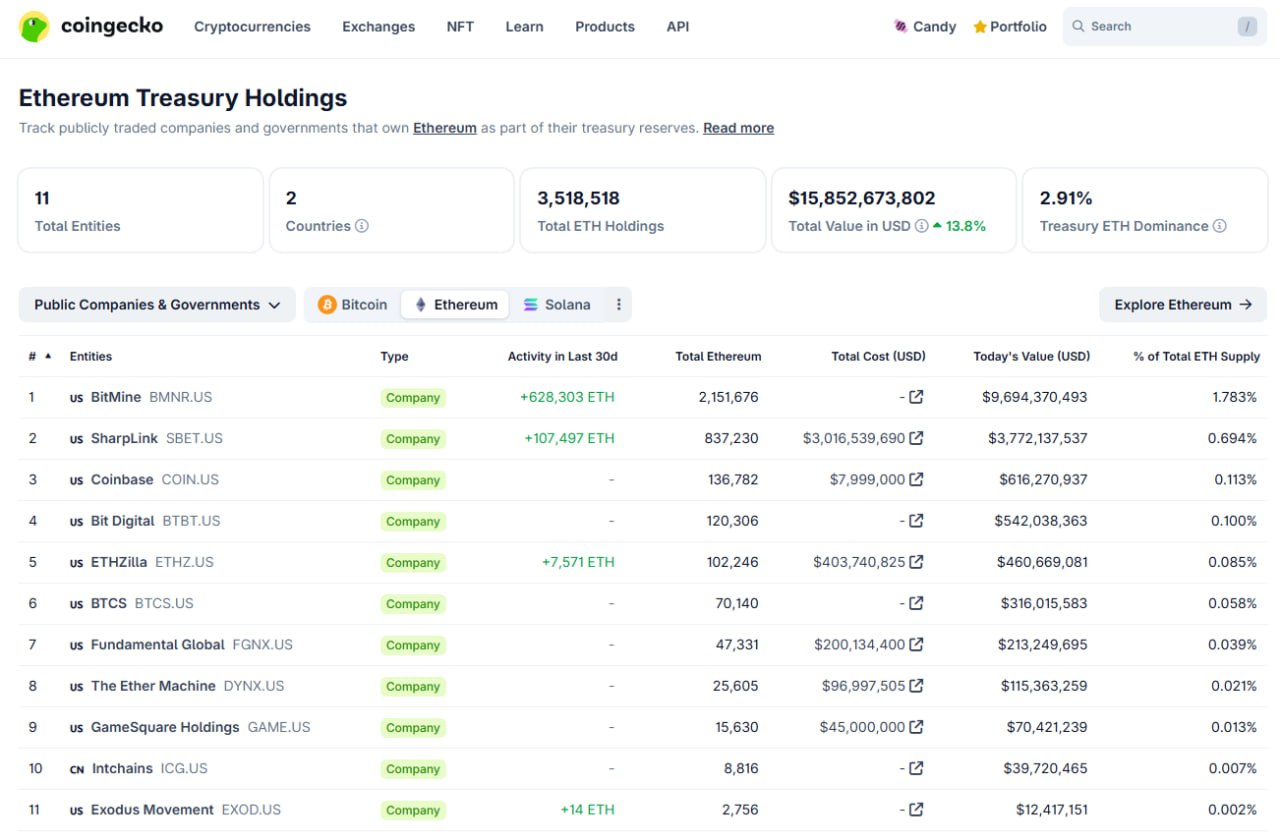The image size is (1280, 840).
Task: Sort by Today's Value (USD) header
Action: click(1031, 356)
